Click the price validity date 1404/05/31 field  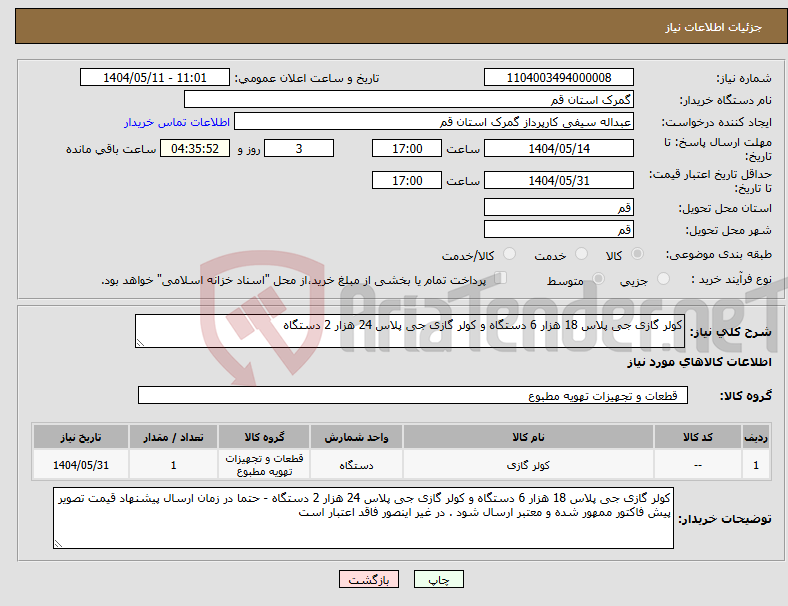click(558, 180)
